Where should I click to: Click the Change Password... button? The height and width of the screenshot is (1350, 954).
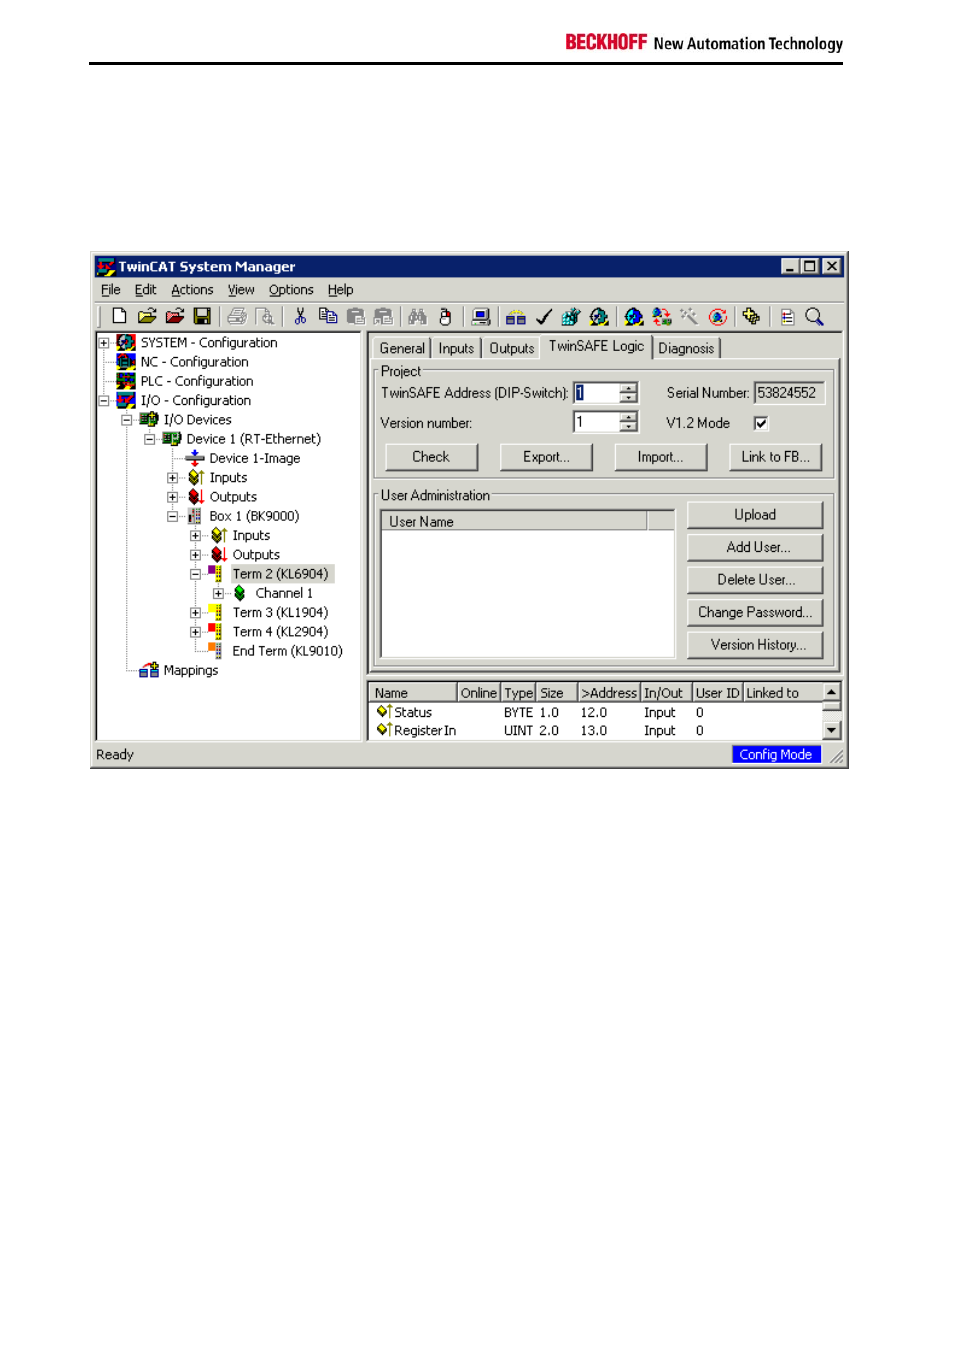click(755, 612)
